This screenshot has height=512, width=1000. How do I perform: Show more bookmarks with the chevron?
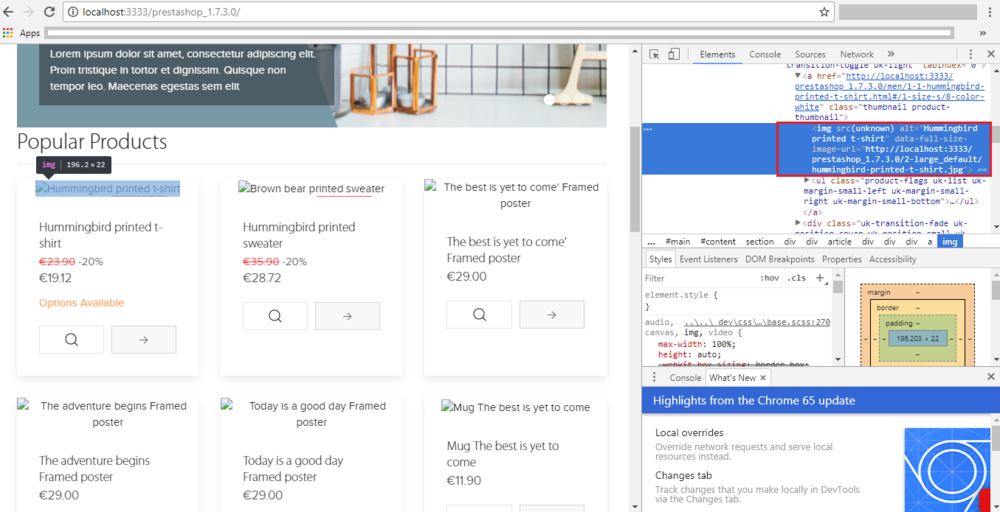(x=983, y=33)
